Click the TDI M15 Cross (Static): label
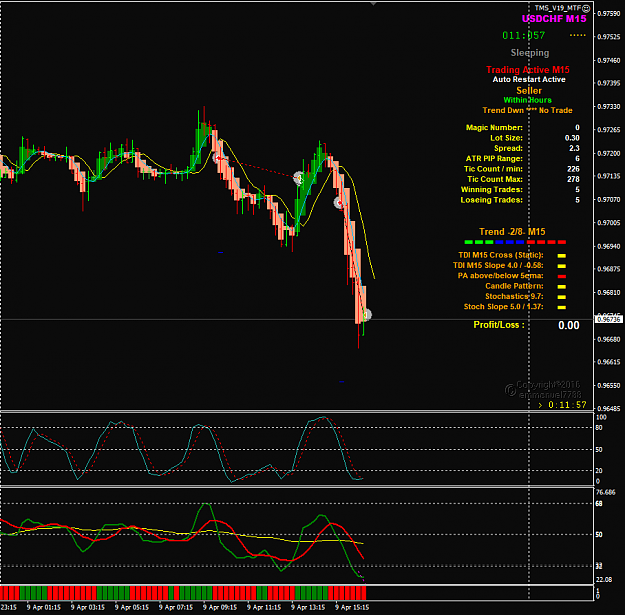 click(501, 255)
